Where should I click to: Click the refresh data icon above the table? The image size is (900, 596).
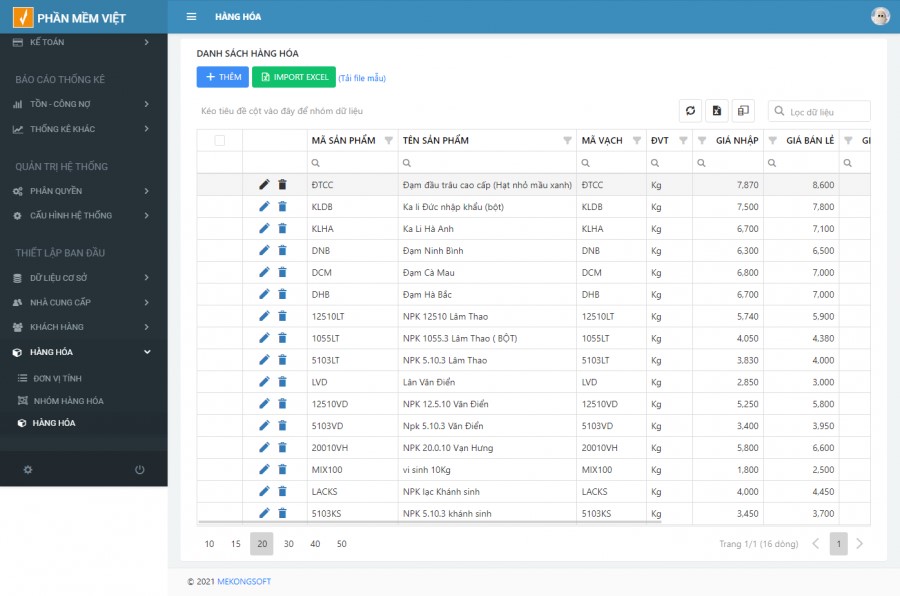pos(690,111)
